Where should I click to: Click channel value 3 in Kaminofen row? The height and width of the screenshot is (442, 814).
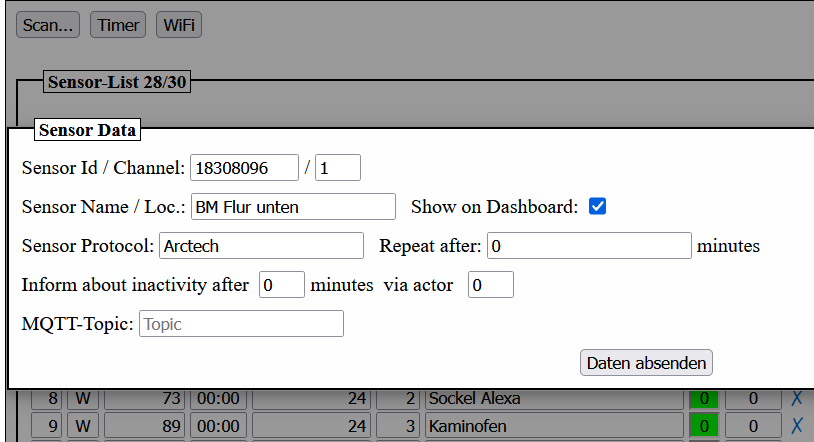(398, 426)
